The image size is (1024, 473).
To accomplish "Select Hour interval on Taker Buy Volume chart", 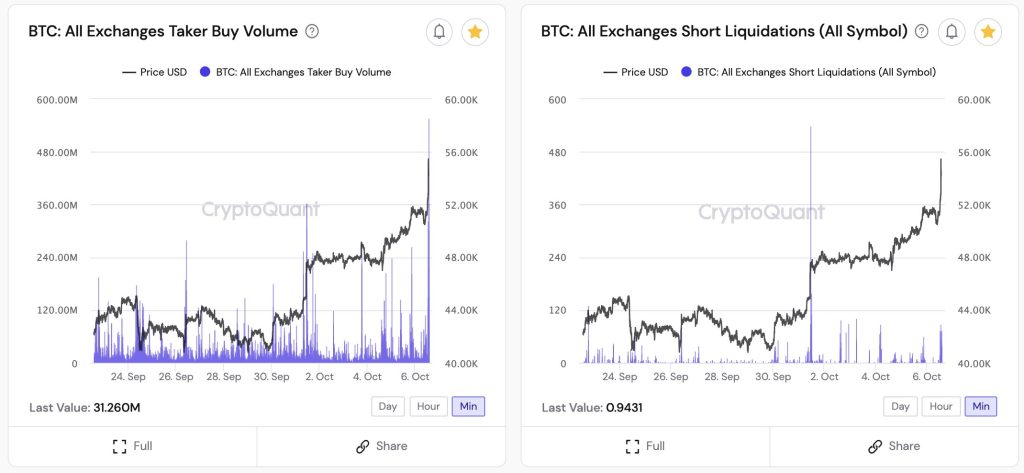I will (x=428, y=406).
